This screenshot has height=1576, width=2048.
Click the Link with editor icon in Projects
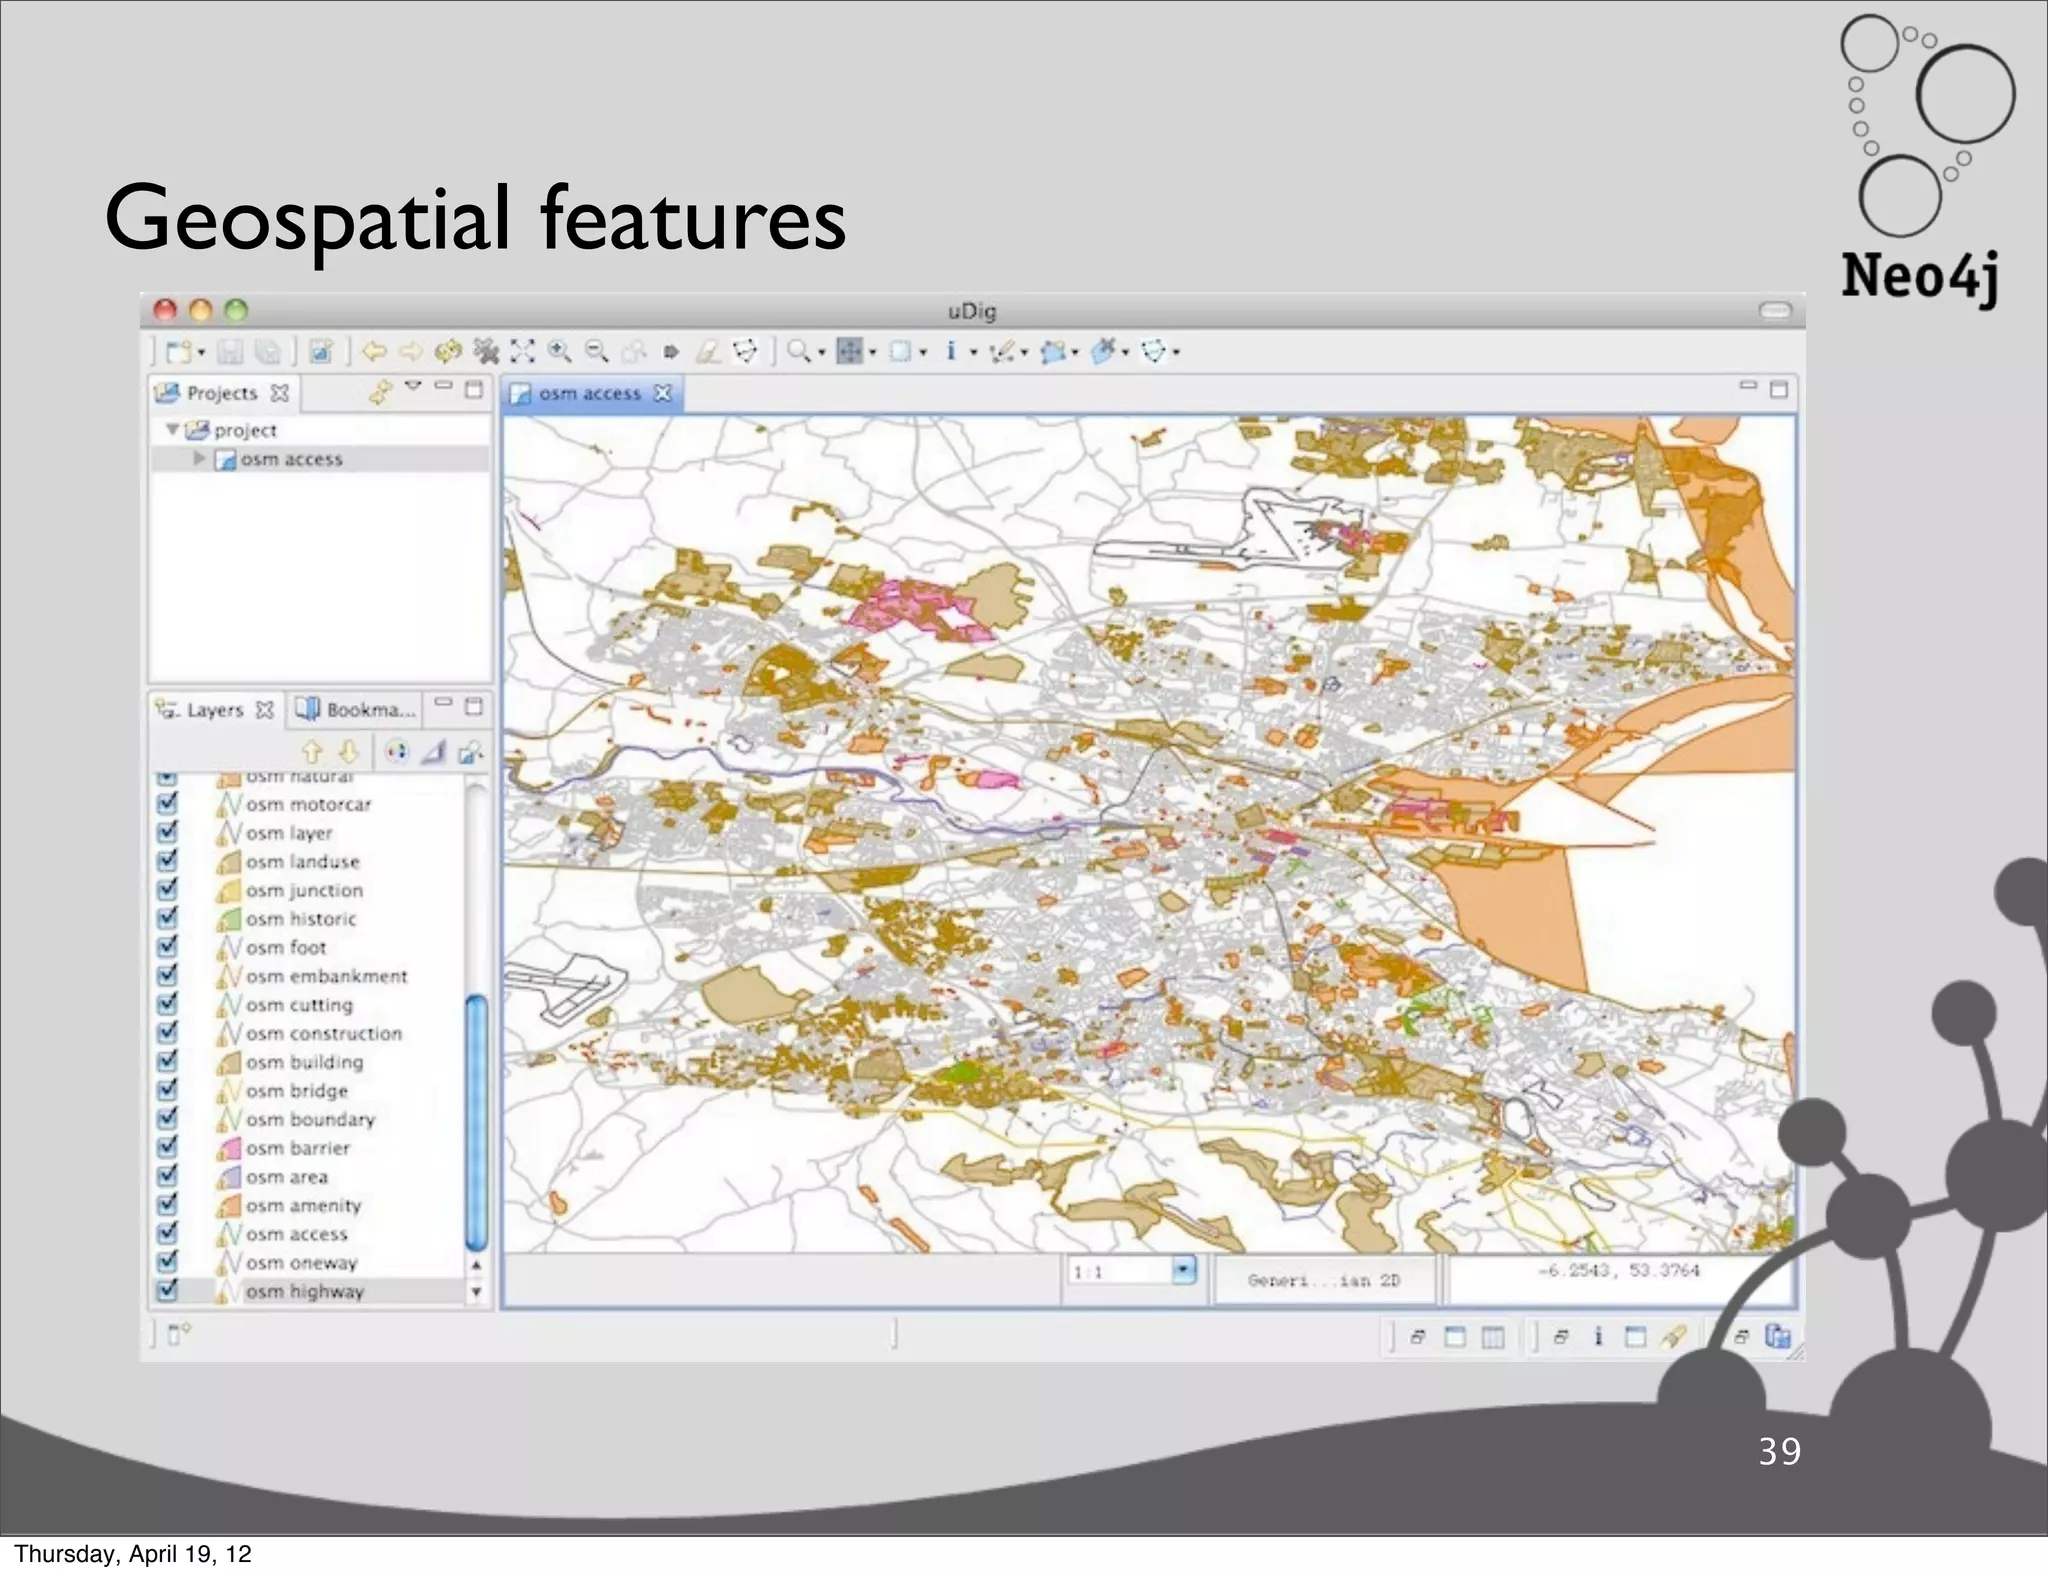pos(380,391)
